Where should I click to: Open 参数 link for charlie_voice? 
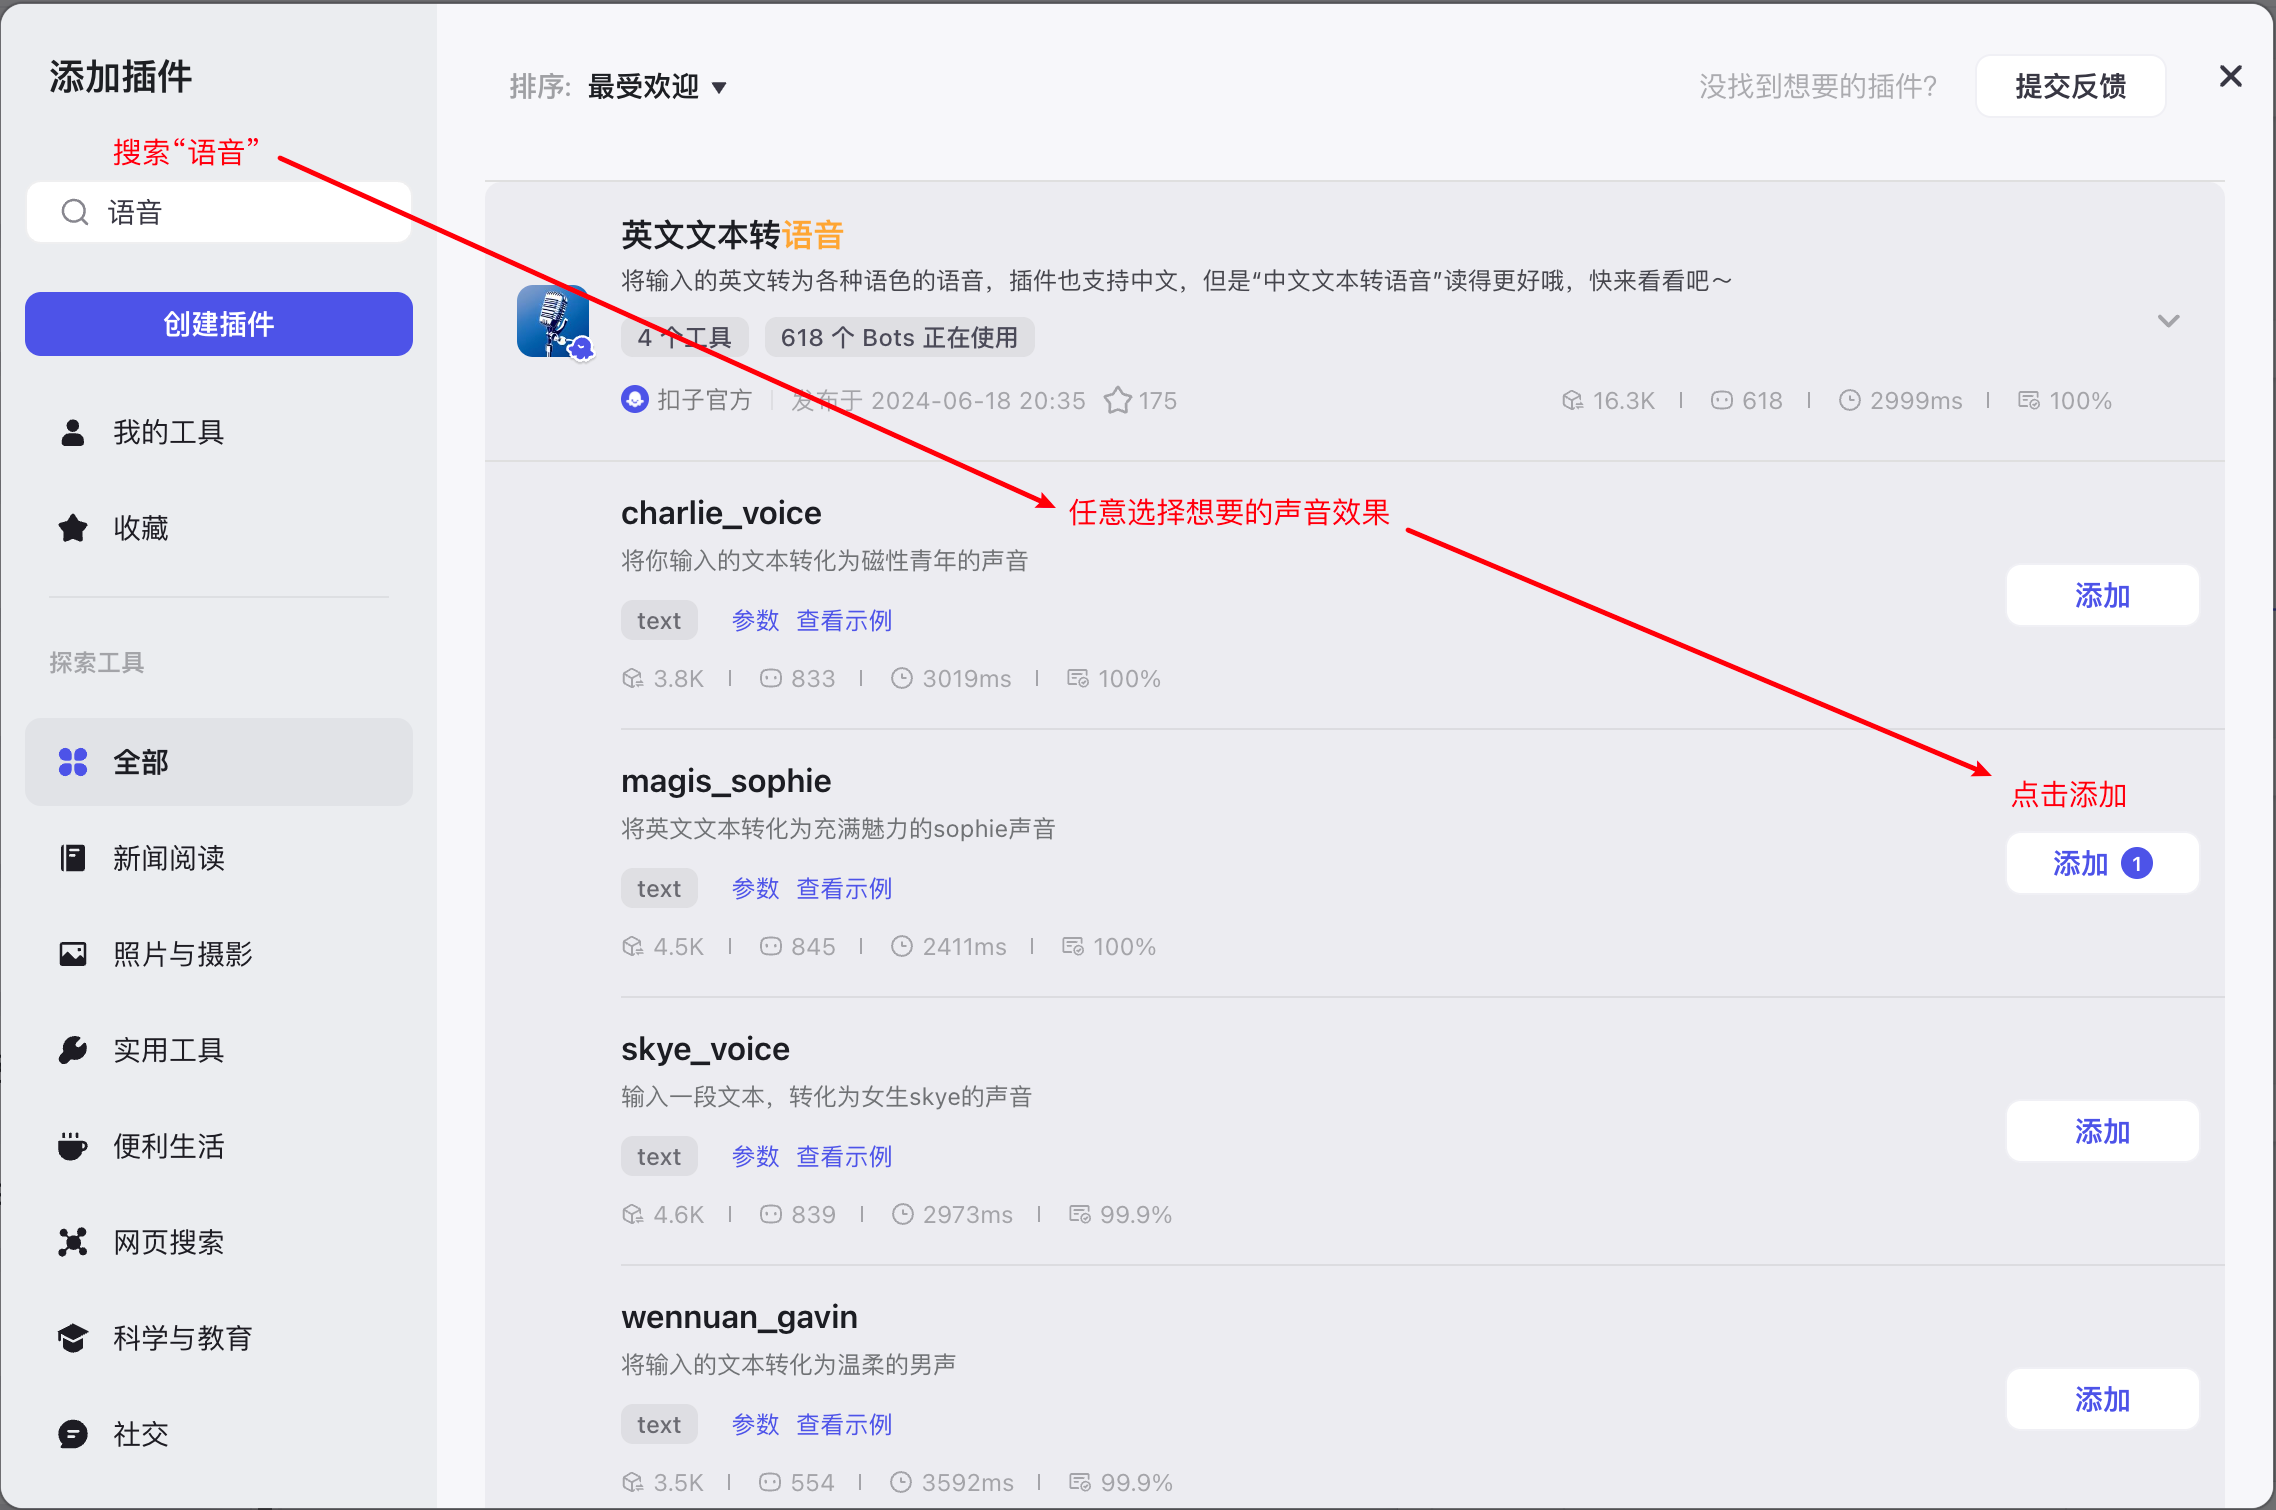coord(755,621)
